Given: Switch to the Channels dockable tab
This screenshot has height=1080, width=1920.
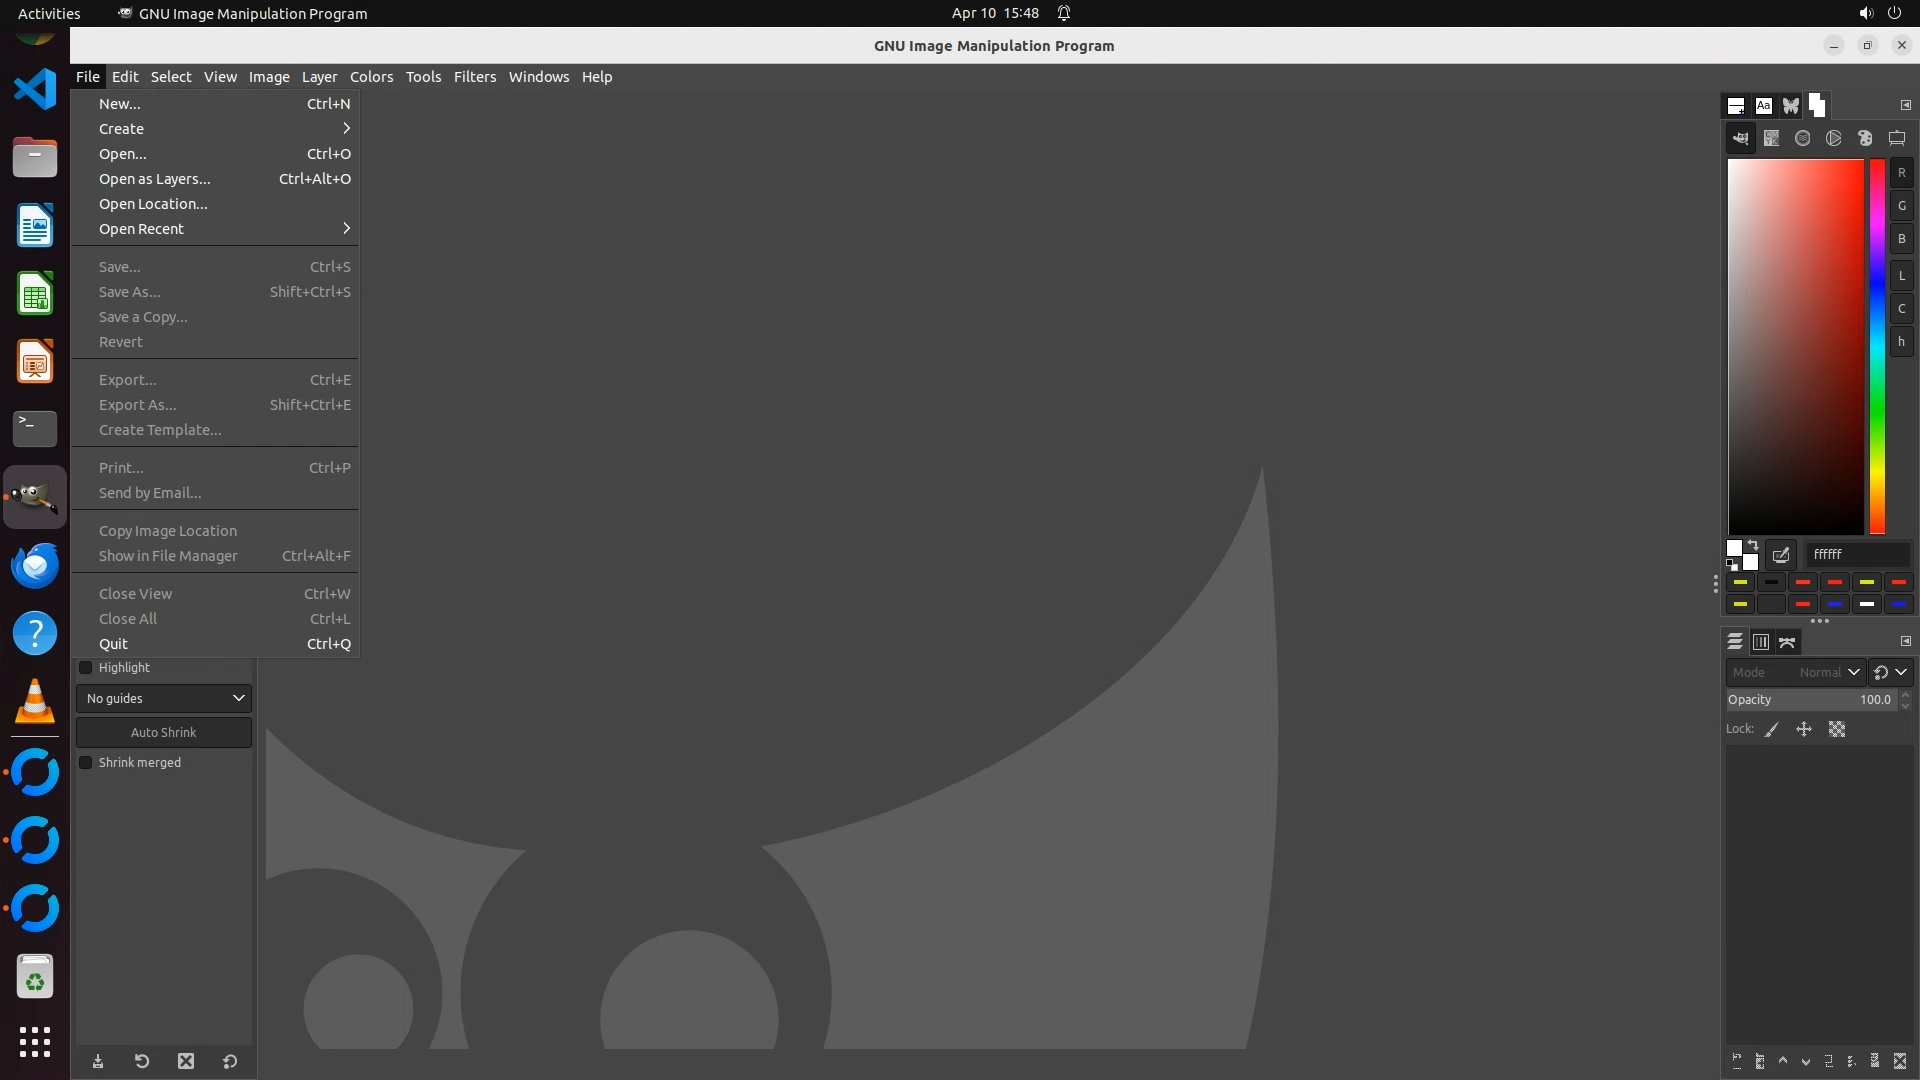Looking at the screenshot, I should coord(1761,642).
